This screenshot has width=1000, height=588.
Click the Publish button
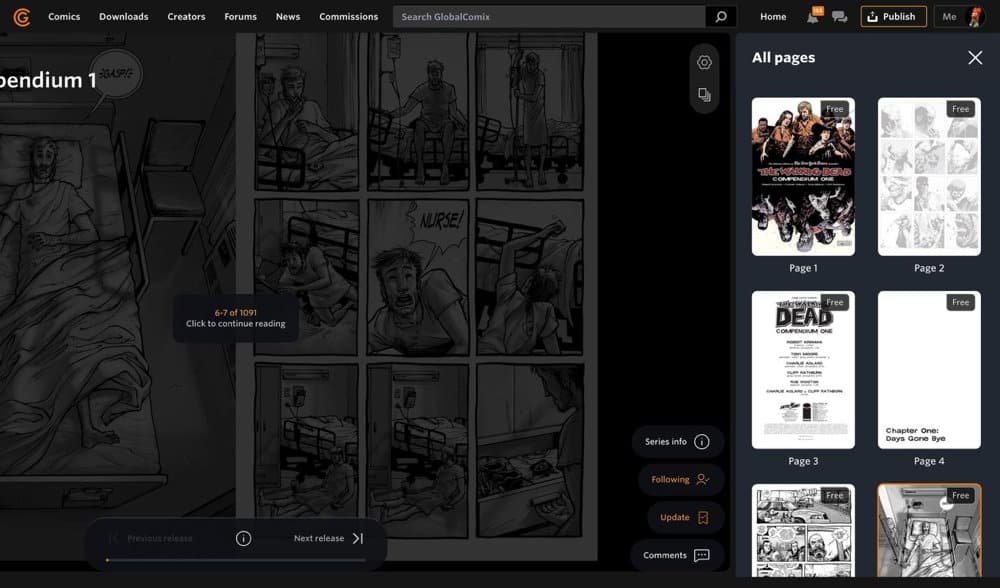(x=892, y=17)
